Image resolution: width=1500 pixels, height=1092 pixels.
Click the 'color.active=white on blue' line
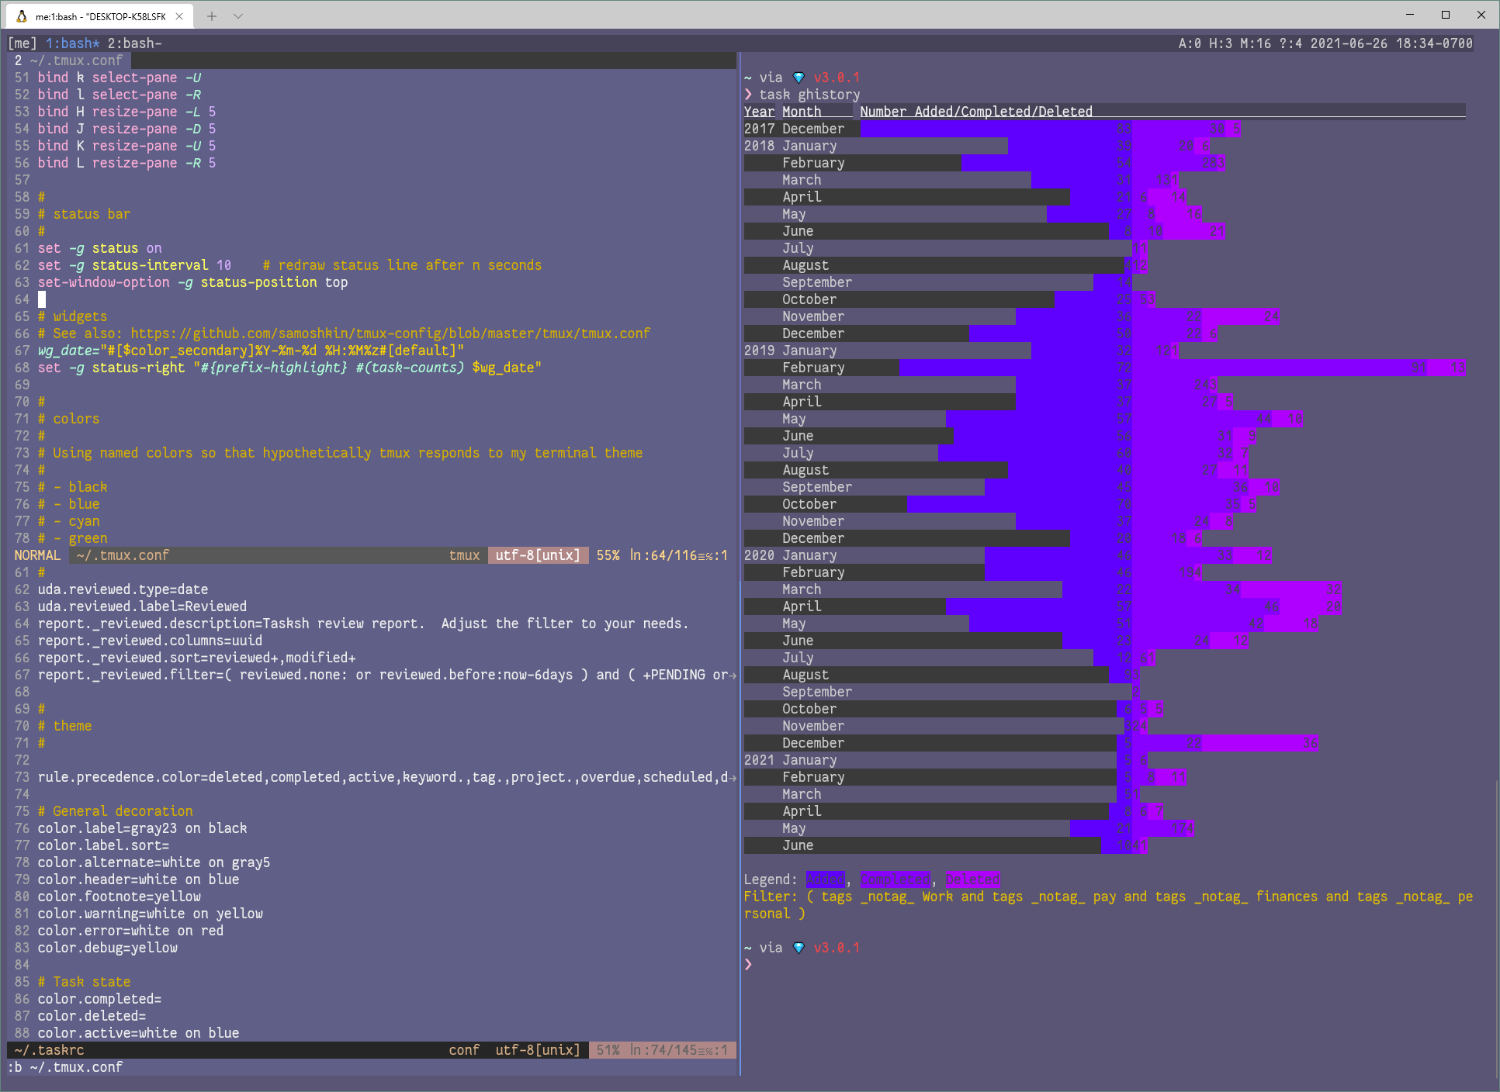(139, 1033)
